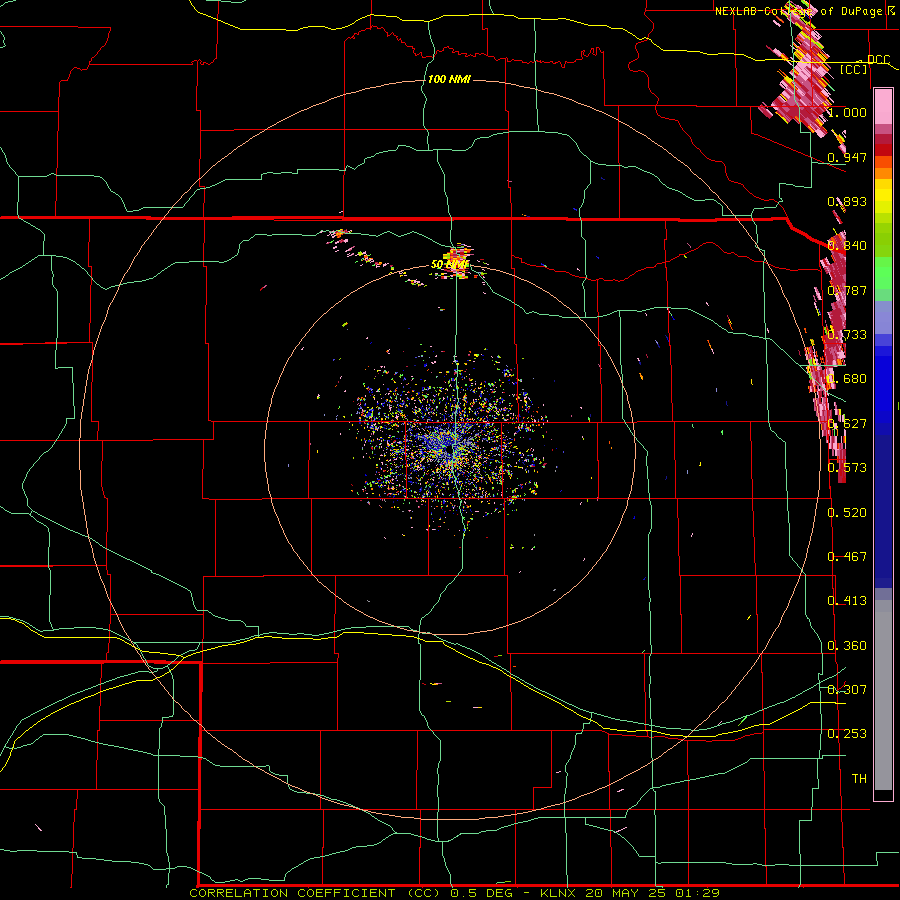The width and height of the screenshot is (900, 900).
Task: Click the TH label on the scale
Action: [x=859, y=779]
